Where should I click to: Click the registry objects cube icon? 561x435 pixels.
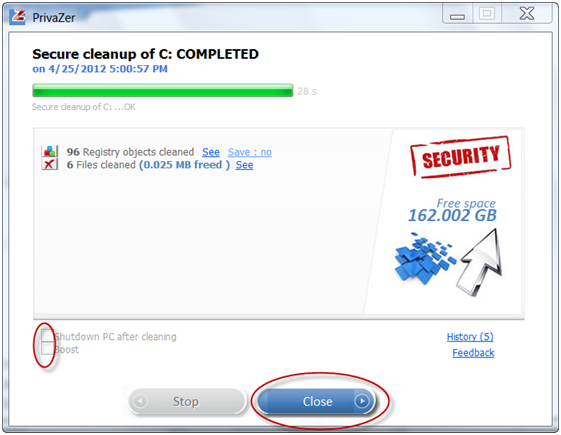pyautogui.click(x=50, y=151)
